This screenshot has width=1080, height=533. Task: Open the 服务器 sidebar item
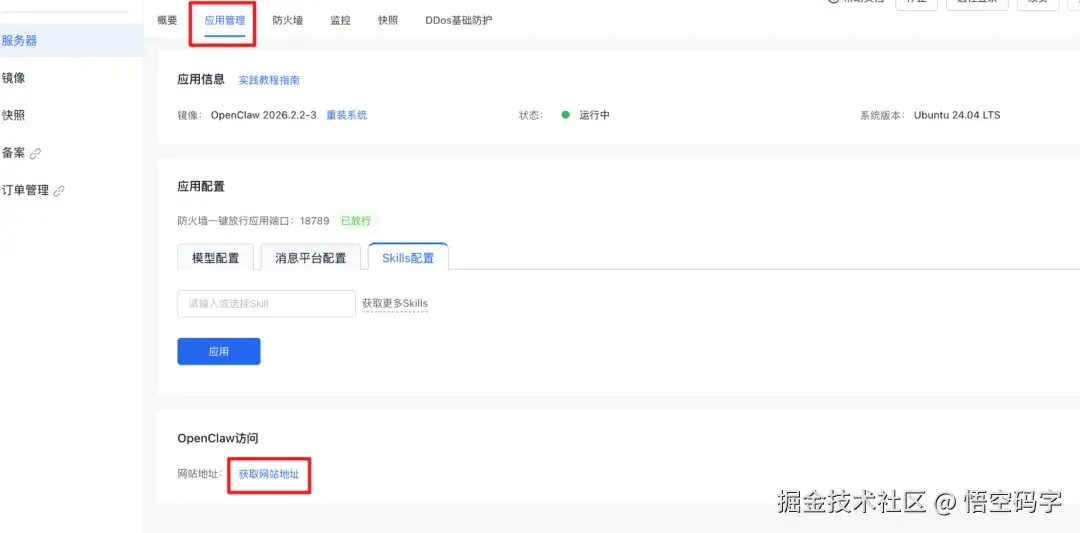pyautogui.click(x=72, y=41)
